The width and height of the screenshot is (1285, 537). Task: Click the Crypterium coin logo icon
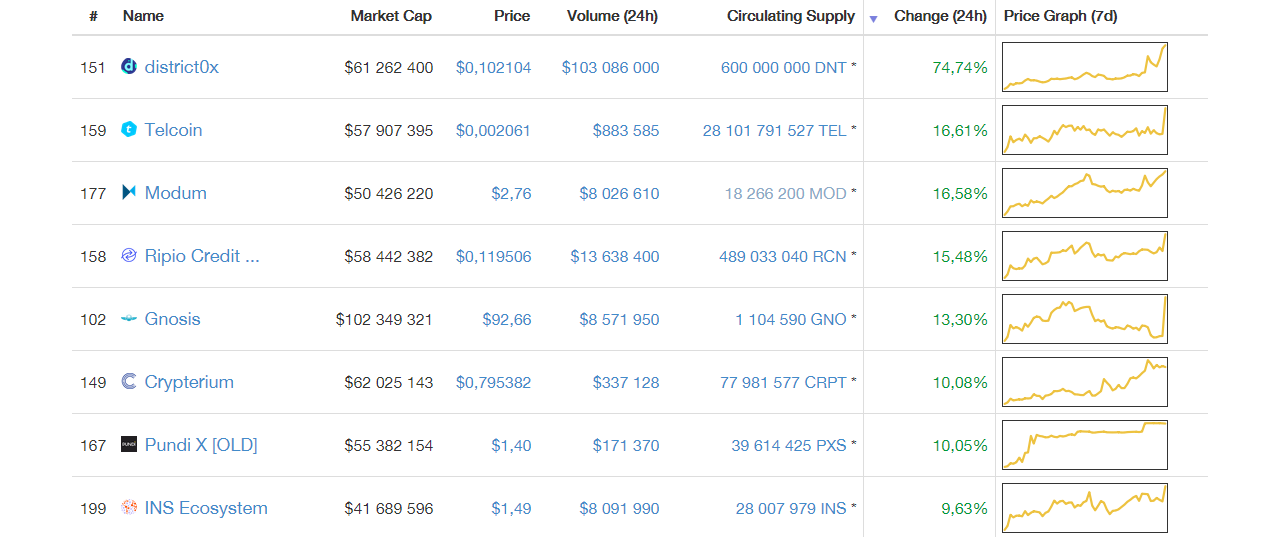[x=128, y=382]
